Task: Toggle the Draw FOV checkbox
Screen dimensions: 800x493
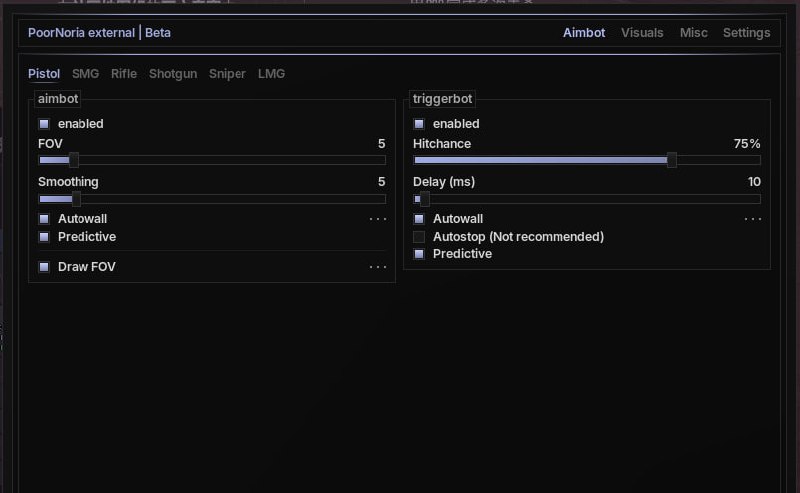Action: 44,267
